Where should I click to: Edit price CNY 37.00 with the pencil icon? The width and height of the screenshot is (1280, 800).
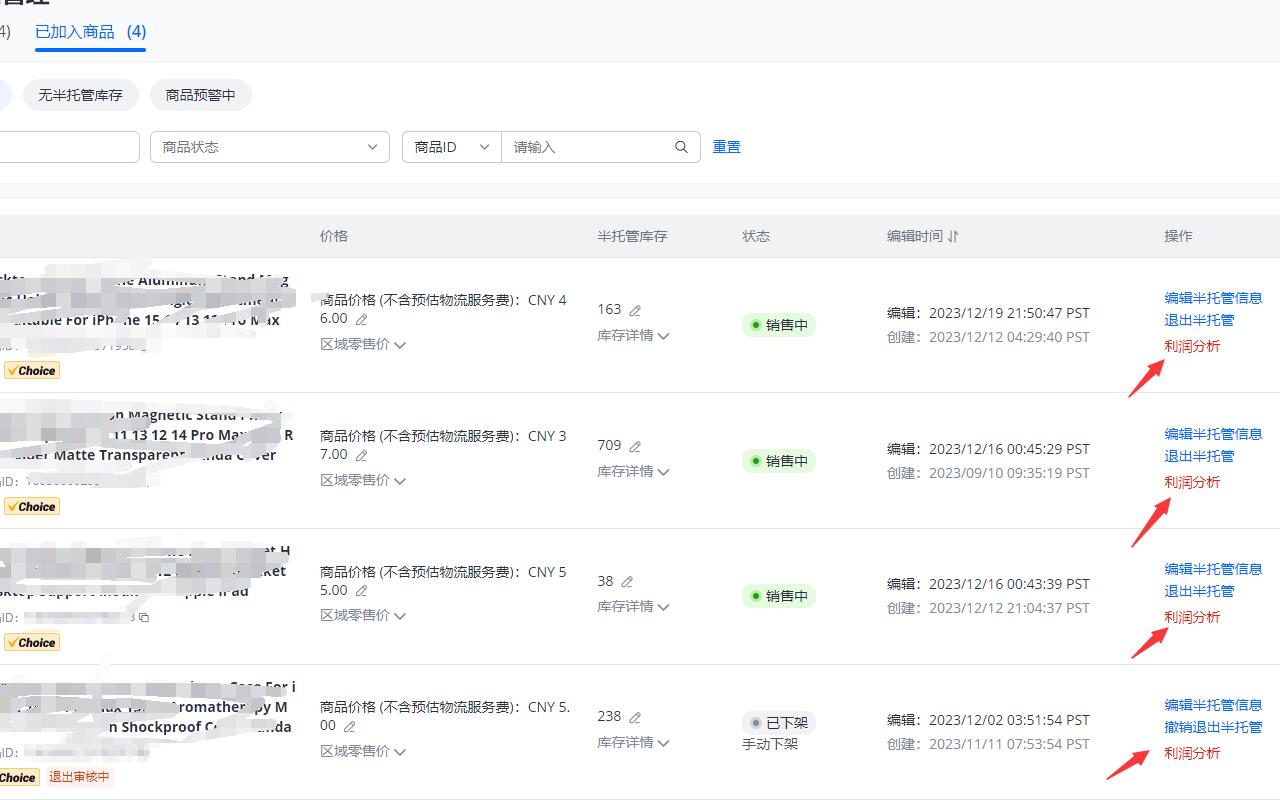click(x=362, y=455)
